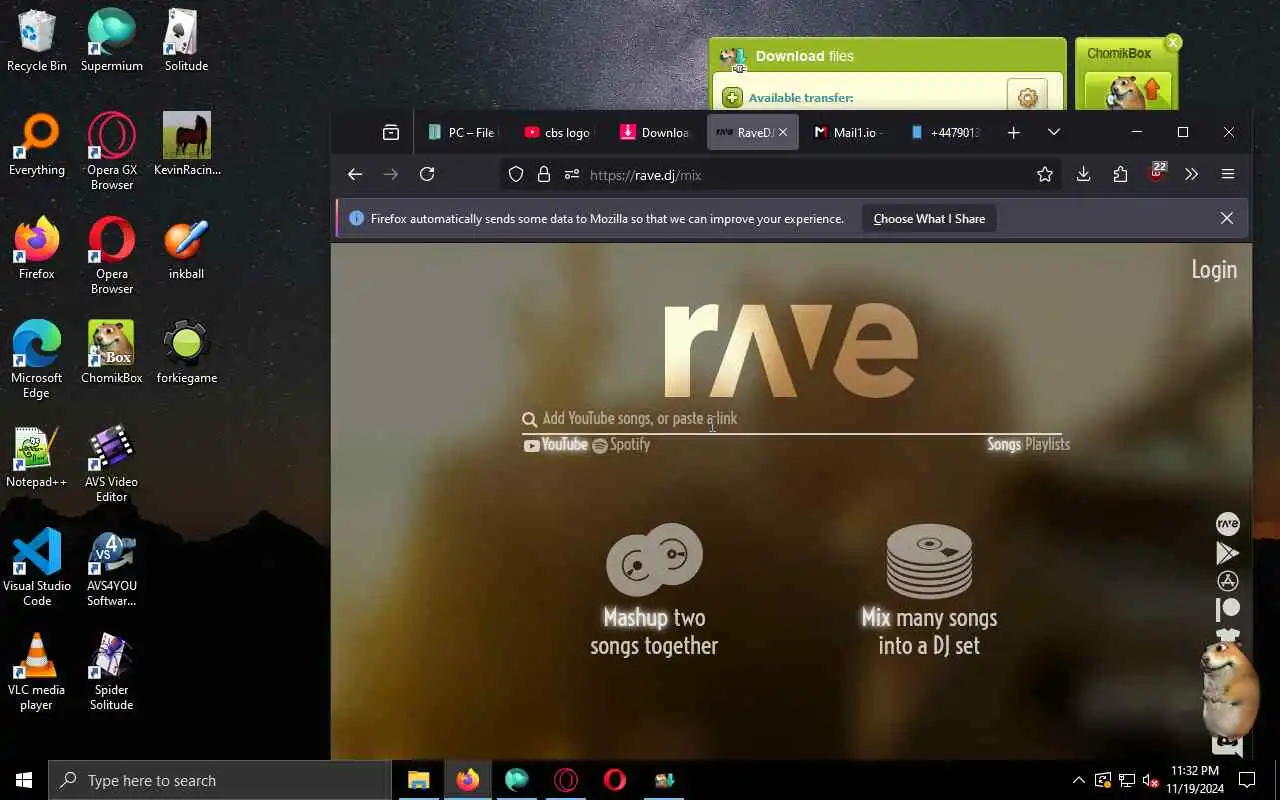
Task: Select the Spotify source option
Action: click(x=621, y=445)
